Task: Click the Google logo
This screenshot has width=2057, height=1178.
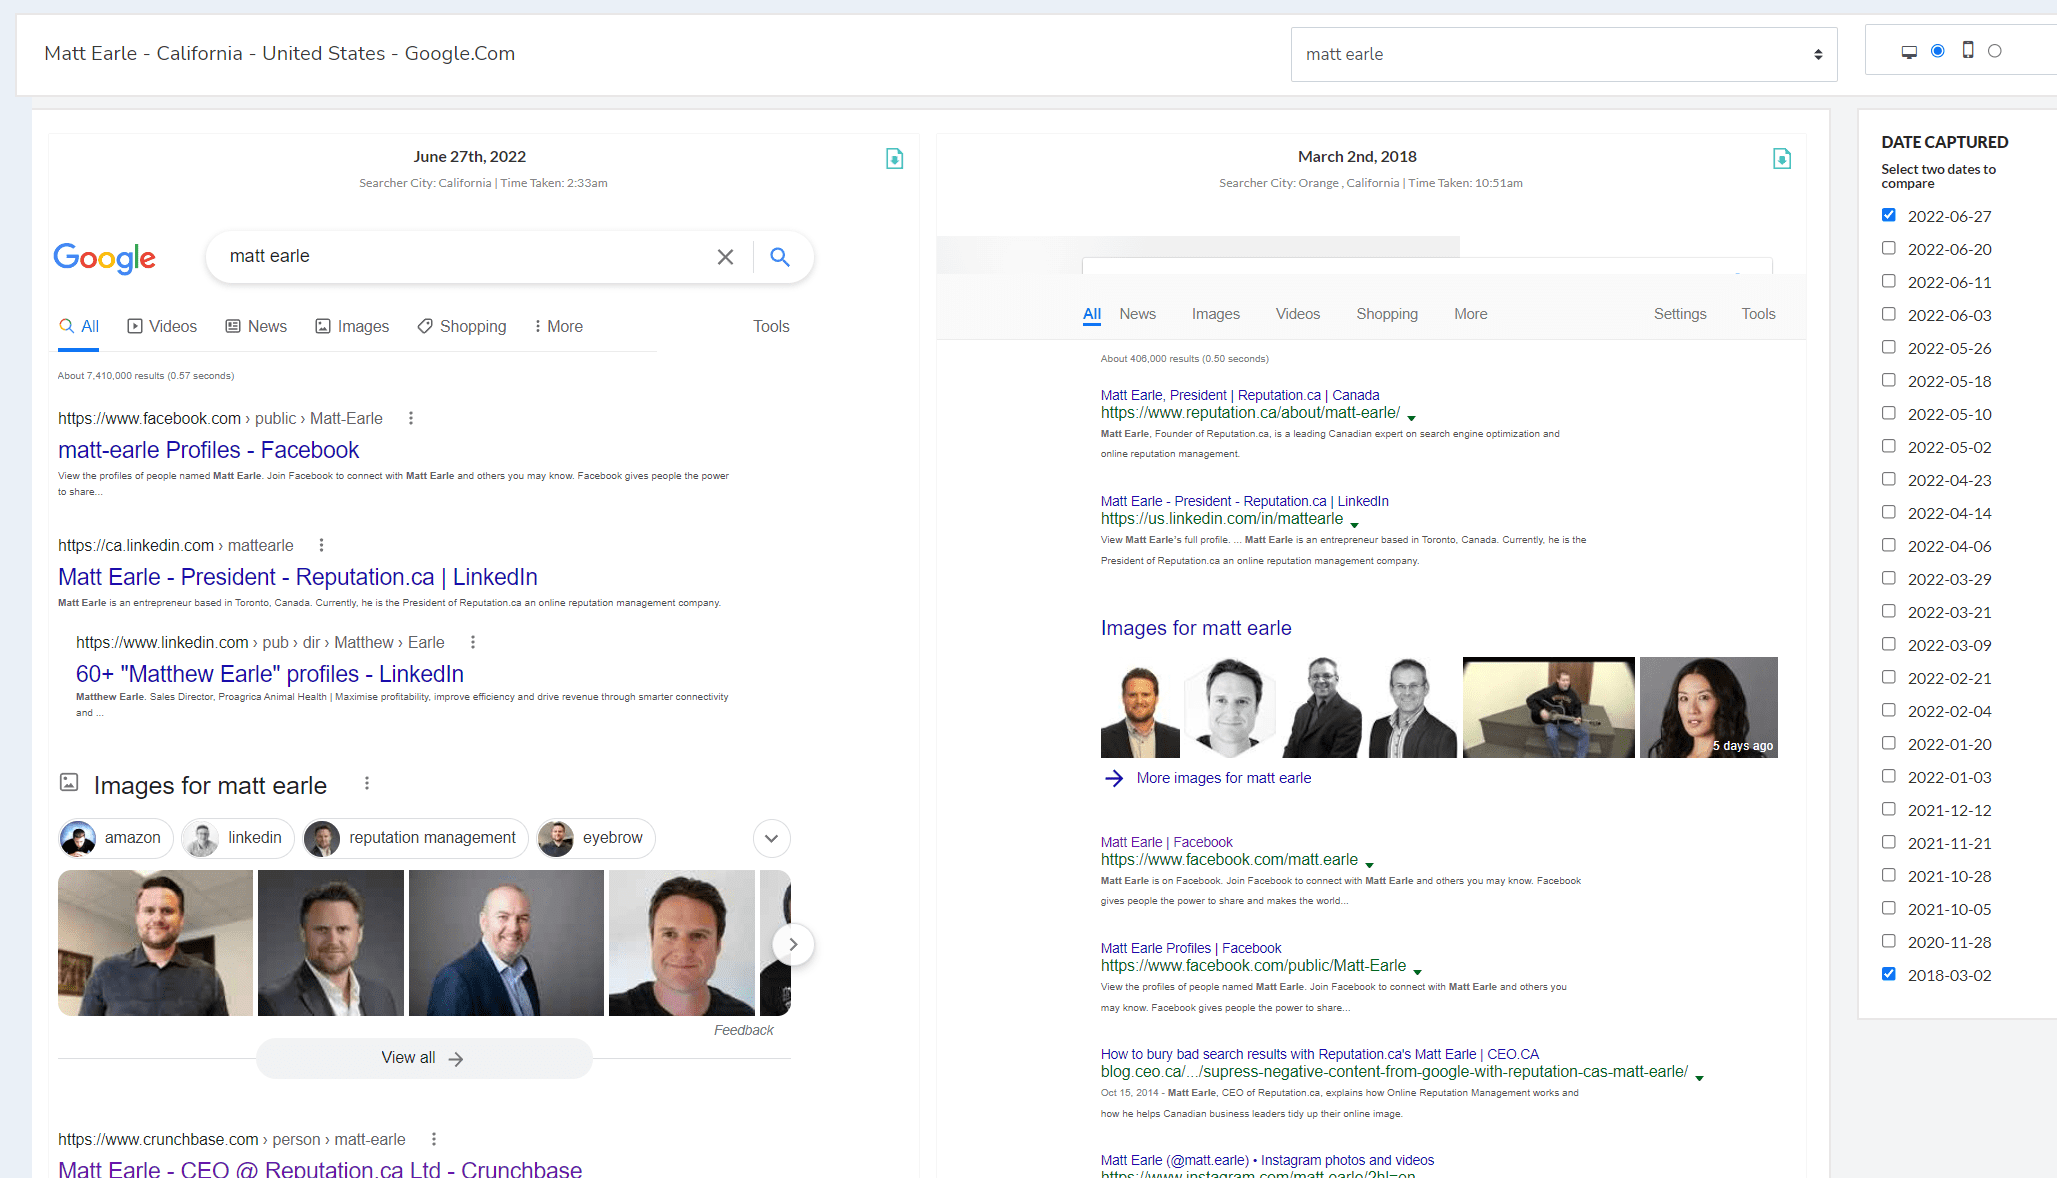Action: pos(104,257)
